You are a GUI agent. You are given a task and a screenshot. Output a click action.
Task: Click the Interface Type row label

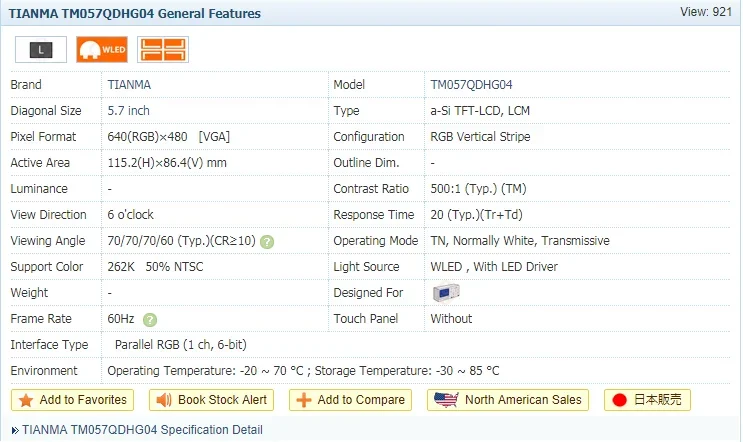click(x=49, y=345)
